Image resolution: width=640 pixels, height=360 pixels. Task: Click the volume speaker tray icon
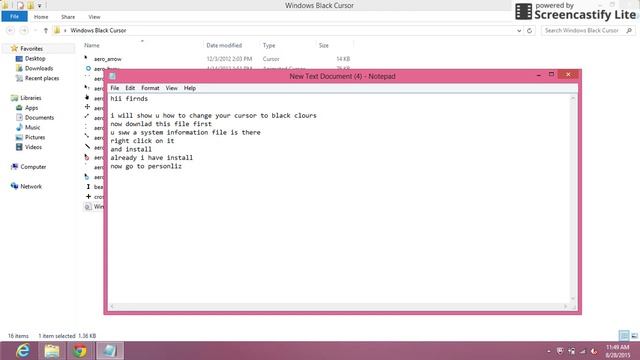(x=594, y=351)
